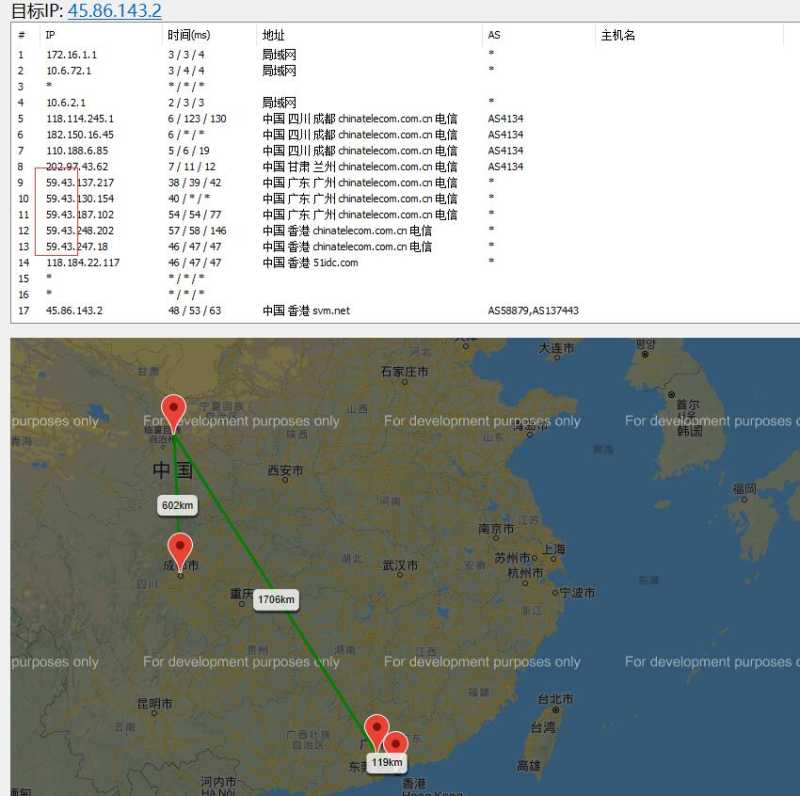Select hop 4 IP 10.6.2.1

[66, 103]
